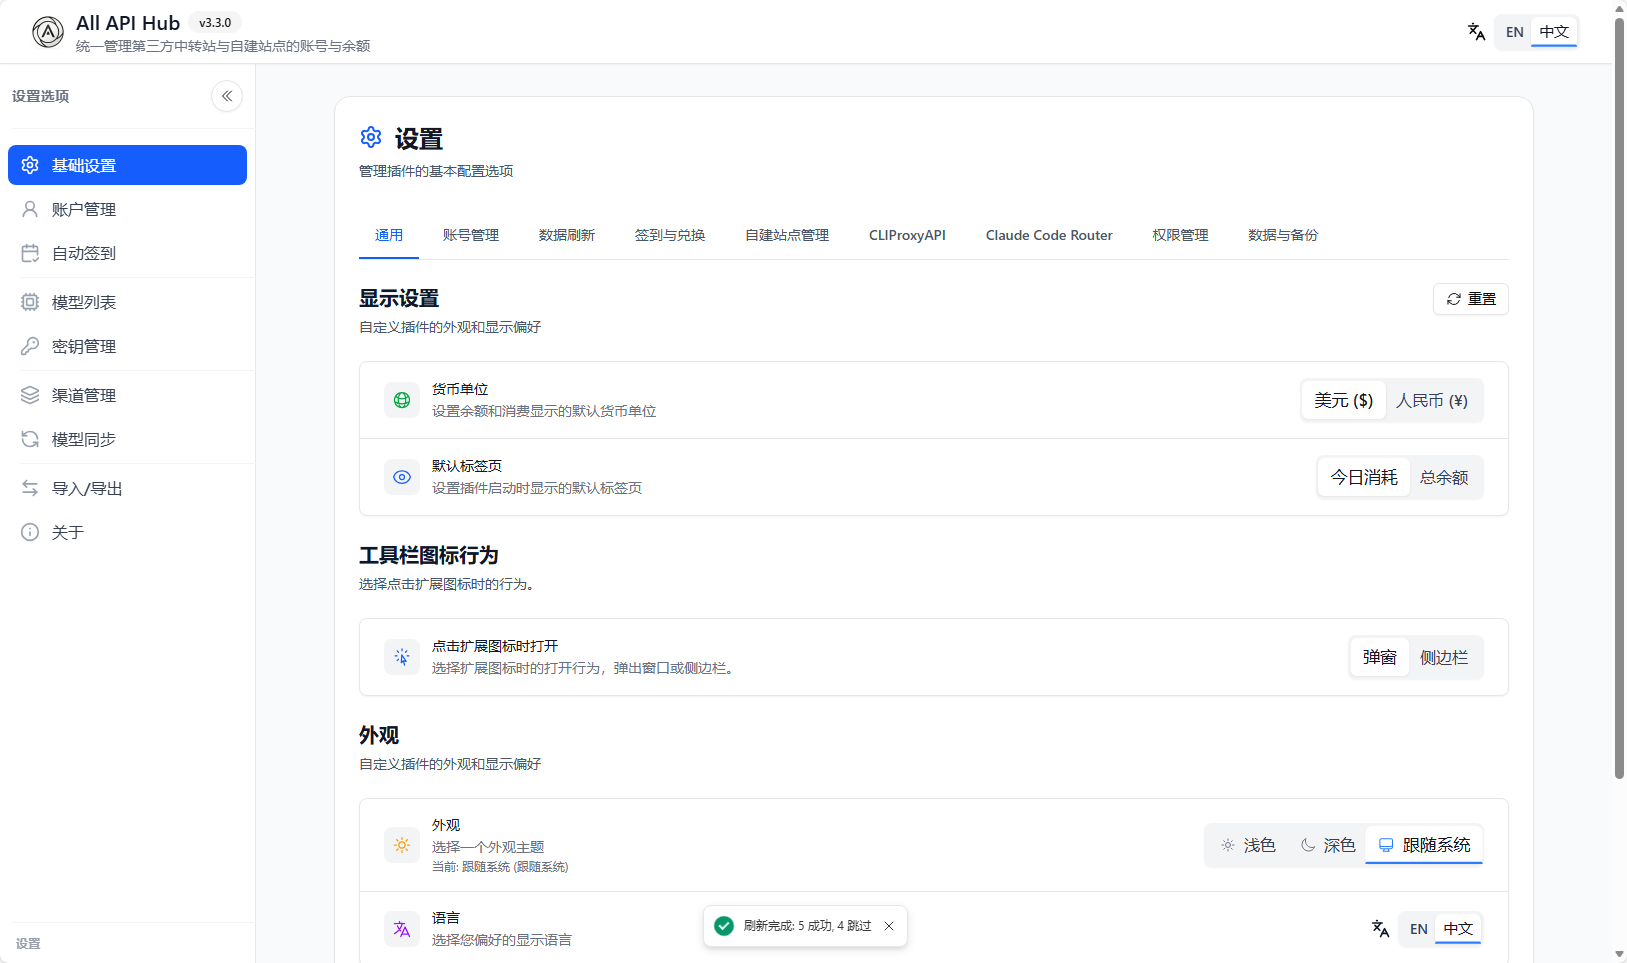
Task: Switch to the 数据刷新 tab
Action: pos(566,235)
